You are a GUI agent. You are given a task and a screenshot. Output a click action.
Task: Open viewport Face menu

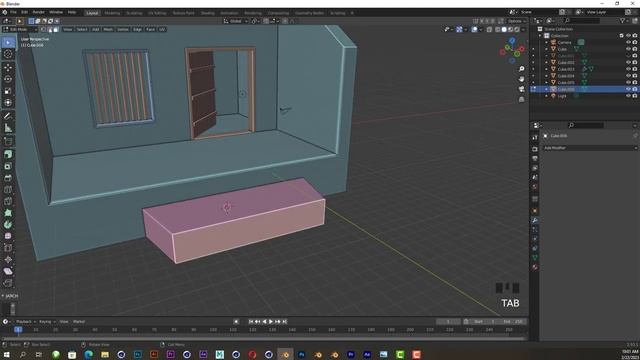(x=150, y=29)
